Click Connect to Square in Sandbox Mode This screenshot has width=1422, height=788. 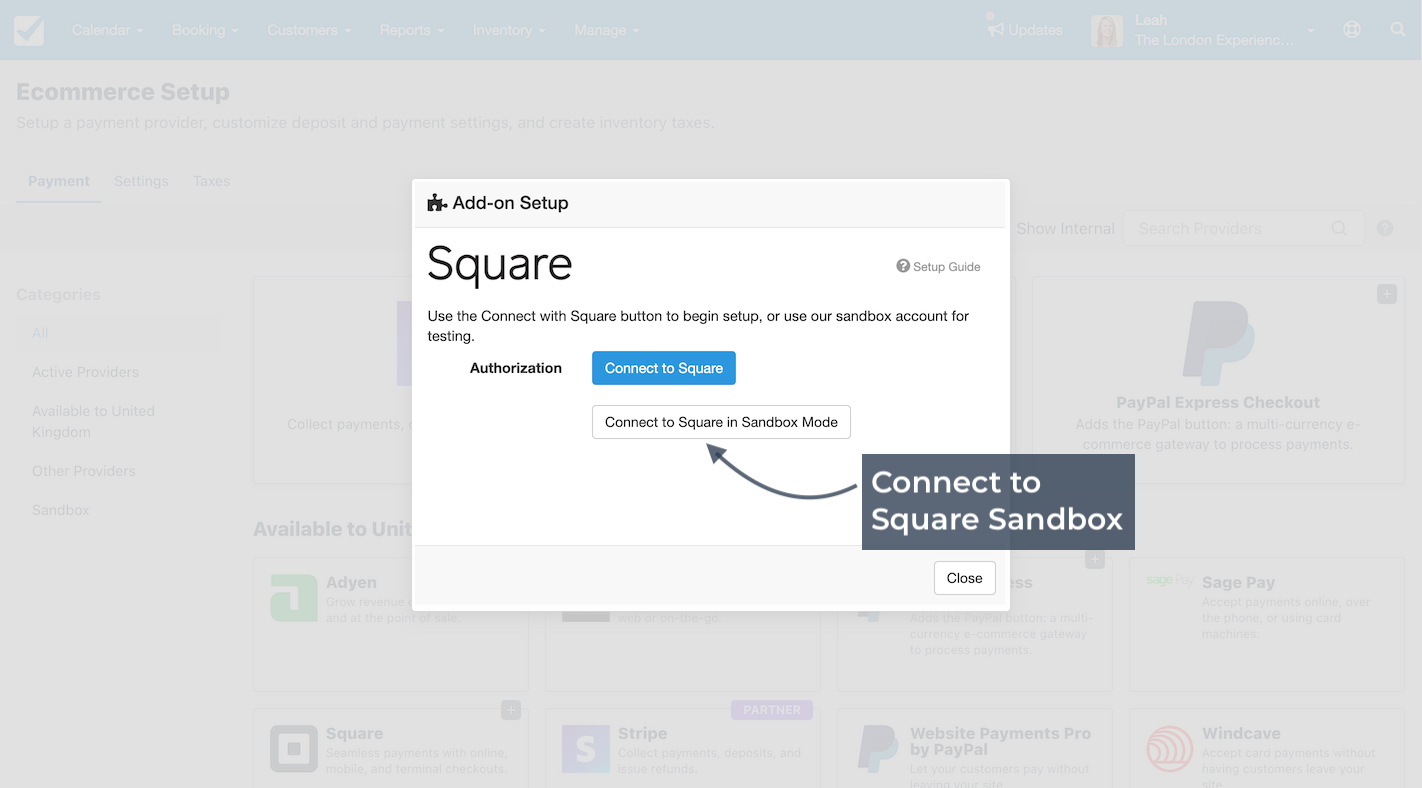click(x=721, y=422)
